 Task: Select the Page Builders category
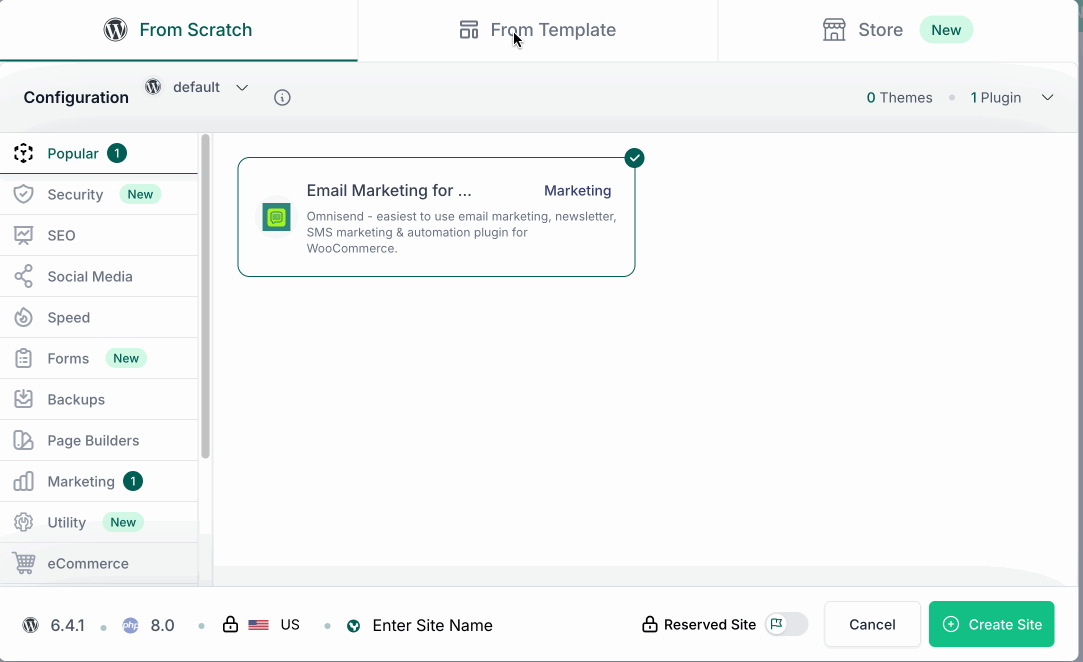point(93,441)
